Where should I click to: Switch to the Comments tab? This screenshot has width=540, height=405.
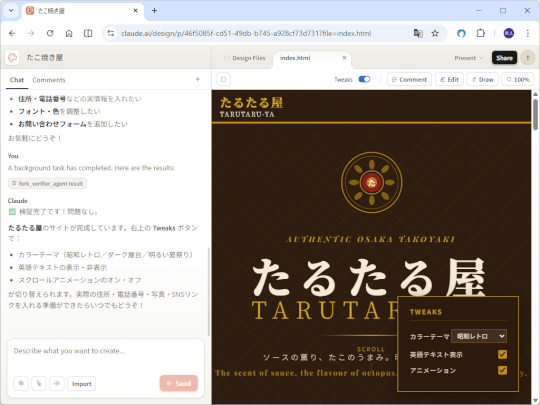coord(49,80)
